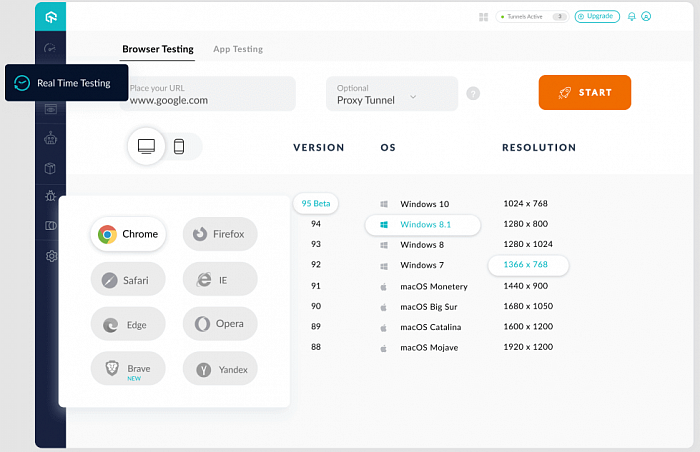Screen dimensions: 700x452
Task: Select Windows 8.1 OS
Action: (423, 225)
